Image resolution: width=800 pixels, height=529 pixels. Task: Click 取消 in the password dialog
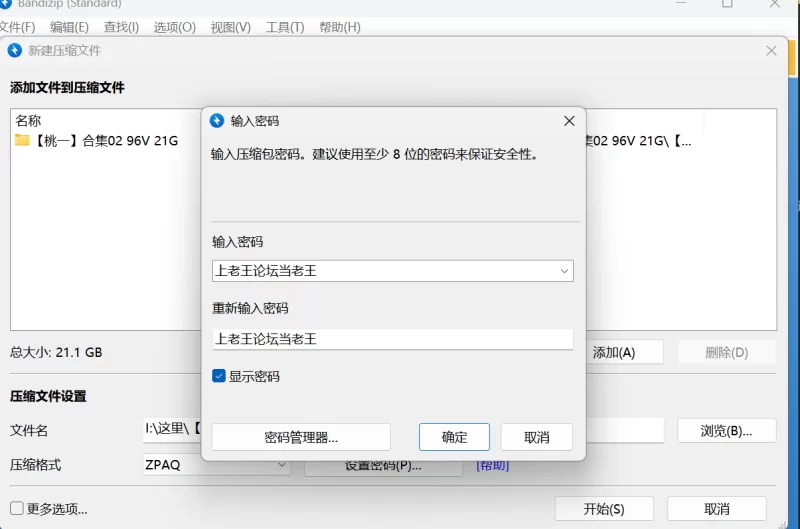coord(537,437)
